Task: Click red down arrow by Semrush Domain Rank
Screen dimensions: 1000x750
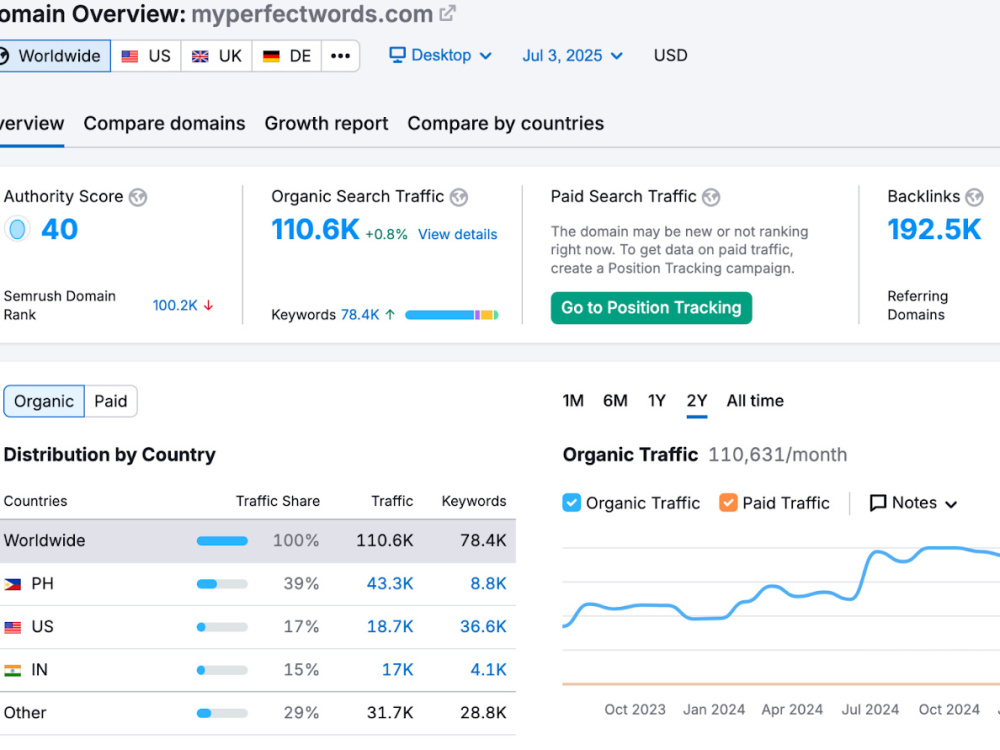Action: coord(208,305)
